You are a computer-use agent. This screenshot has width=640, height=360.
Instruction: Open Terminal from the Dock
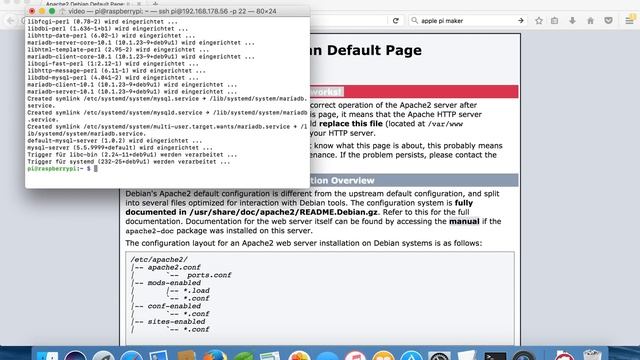[495, 356]
